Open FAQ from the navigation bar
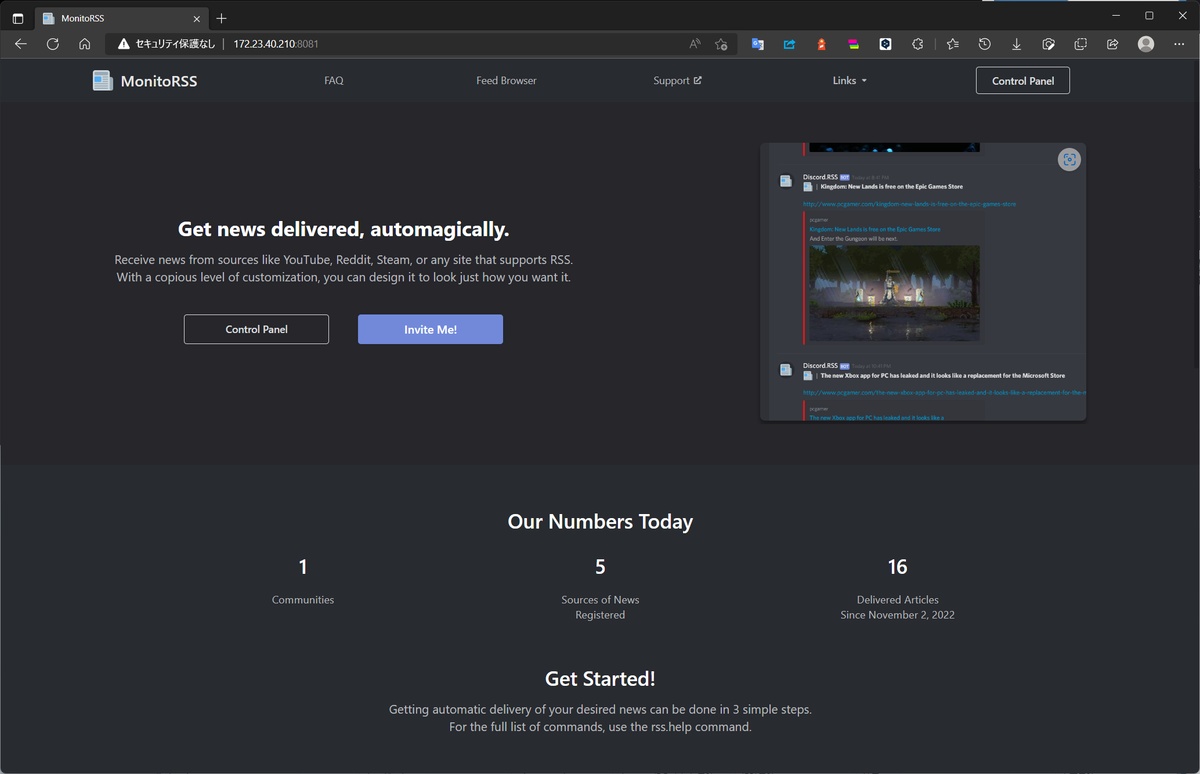The width and height of the screenshot is (1200, 774). click(x=334, y=81)
